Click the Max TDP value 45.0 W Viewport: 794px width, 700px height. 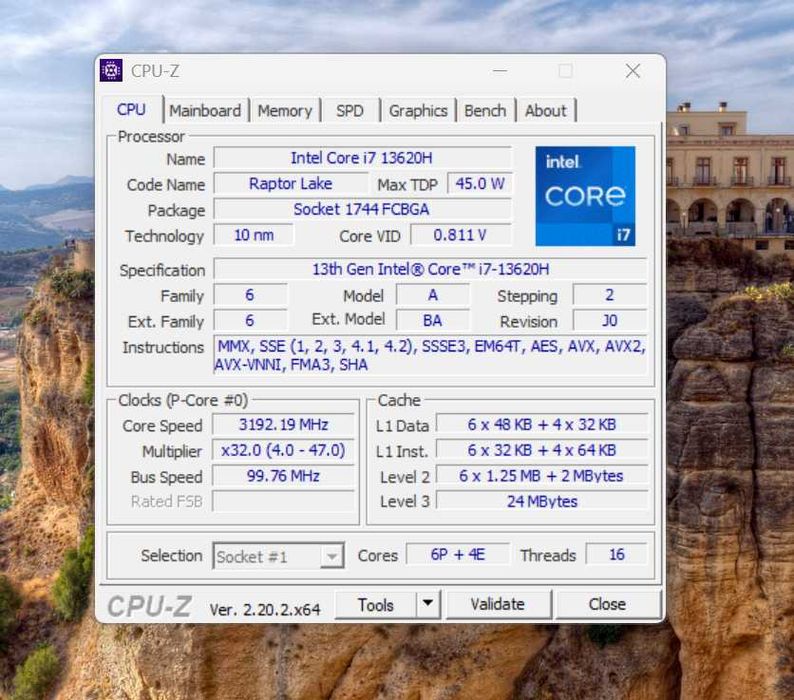(480, 183)
